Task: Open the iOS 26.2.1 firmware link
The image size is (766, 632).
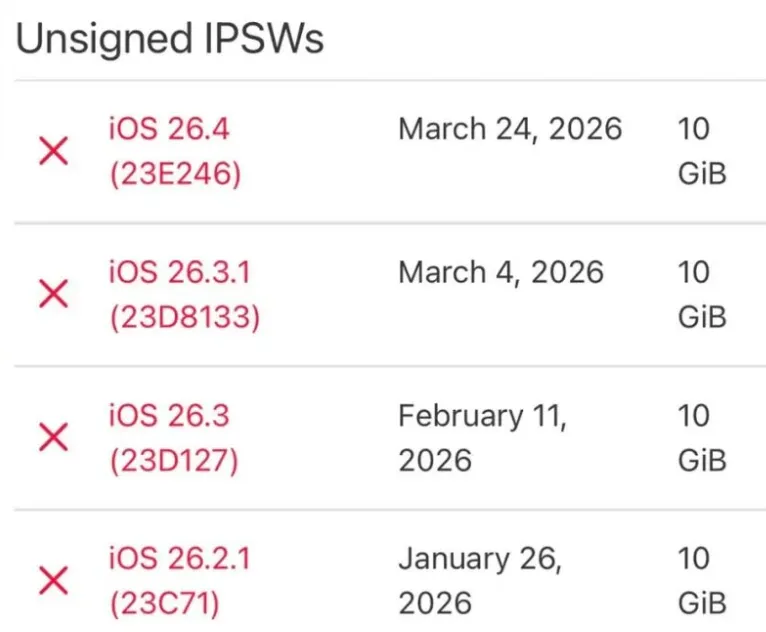Action: [x=179, y=558]
